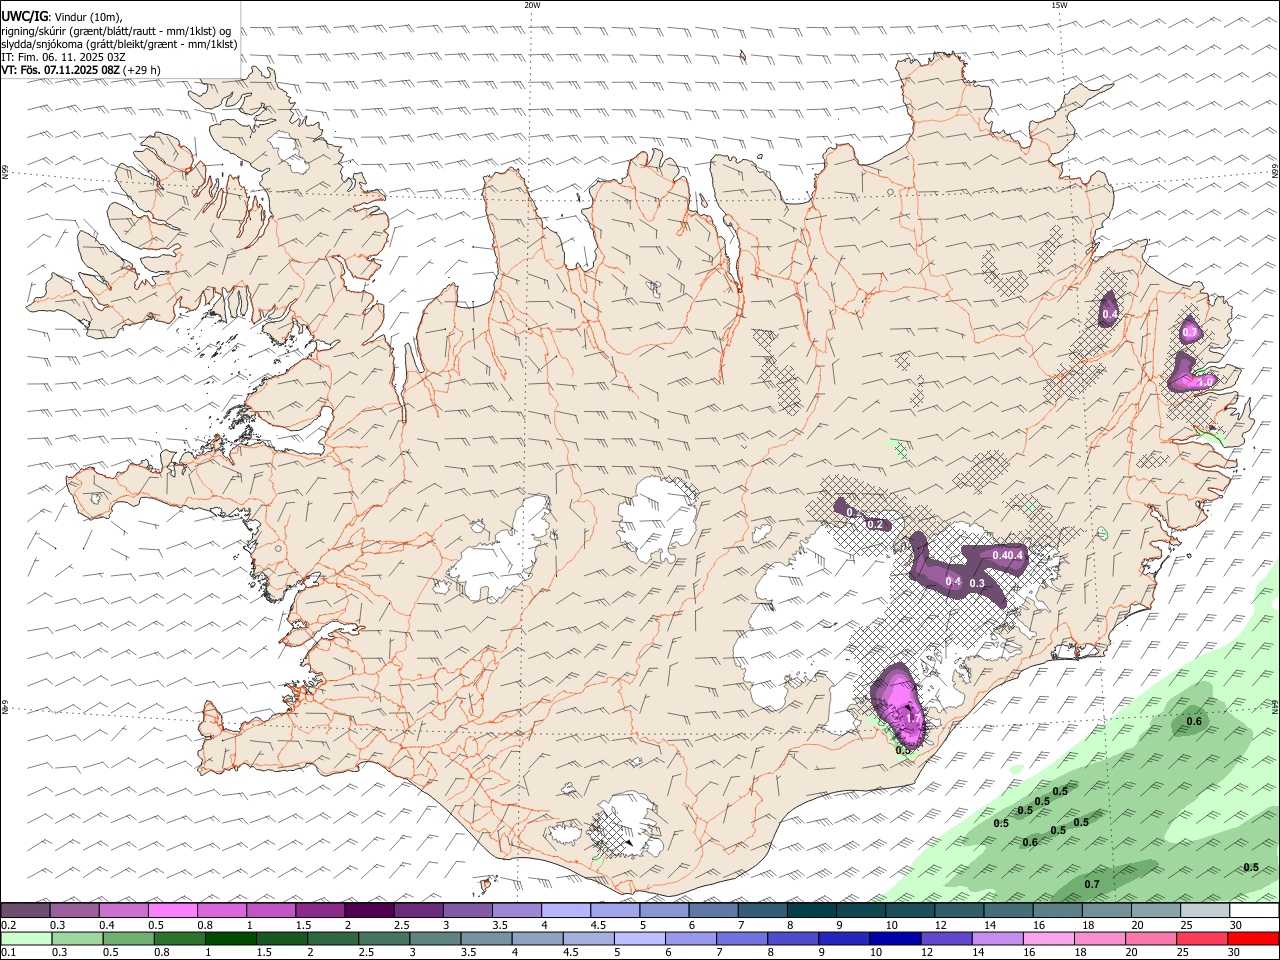Select the deep blue 10 swatch in rain legend

(x=895, y=939)
